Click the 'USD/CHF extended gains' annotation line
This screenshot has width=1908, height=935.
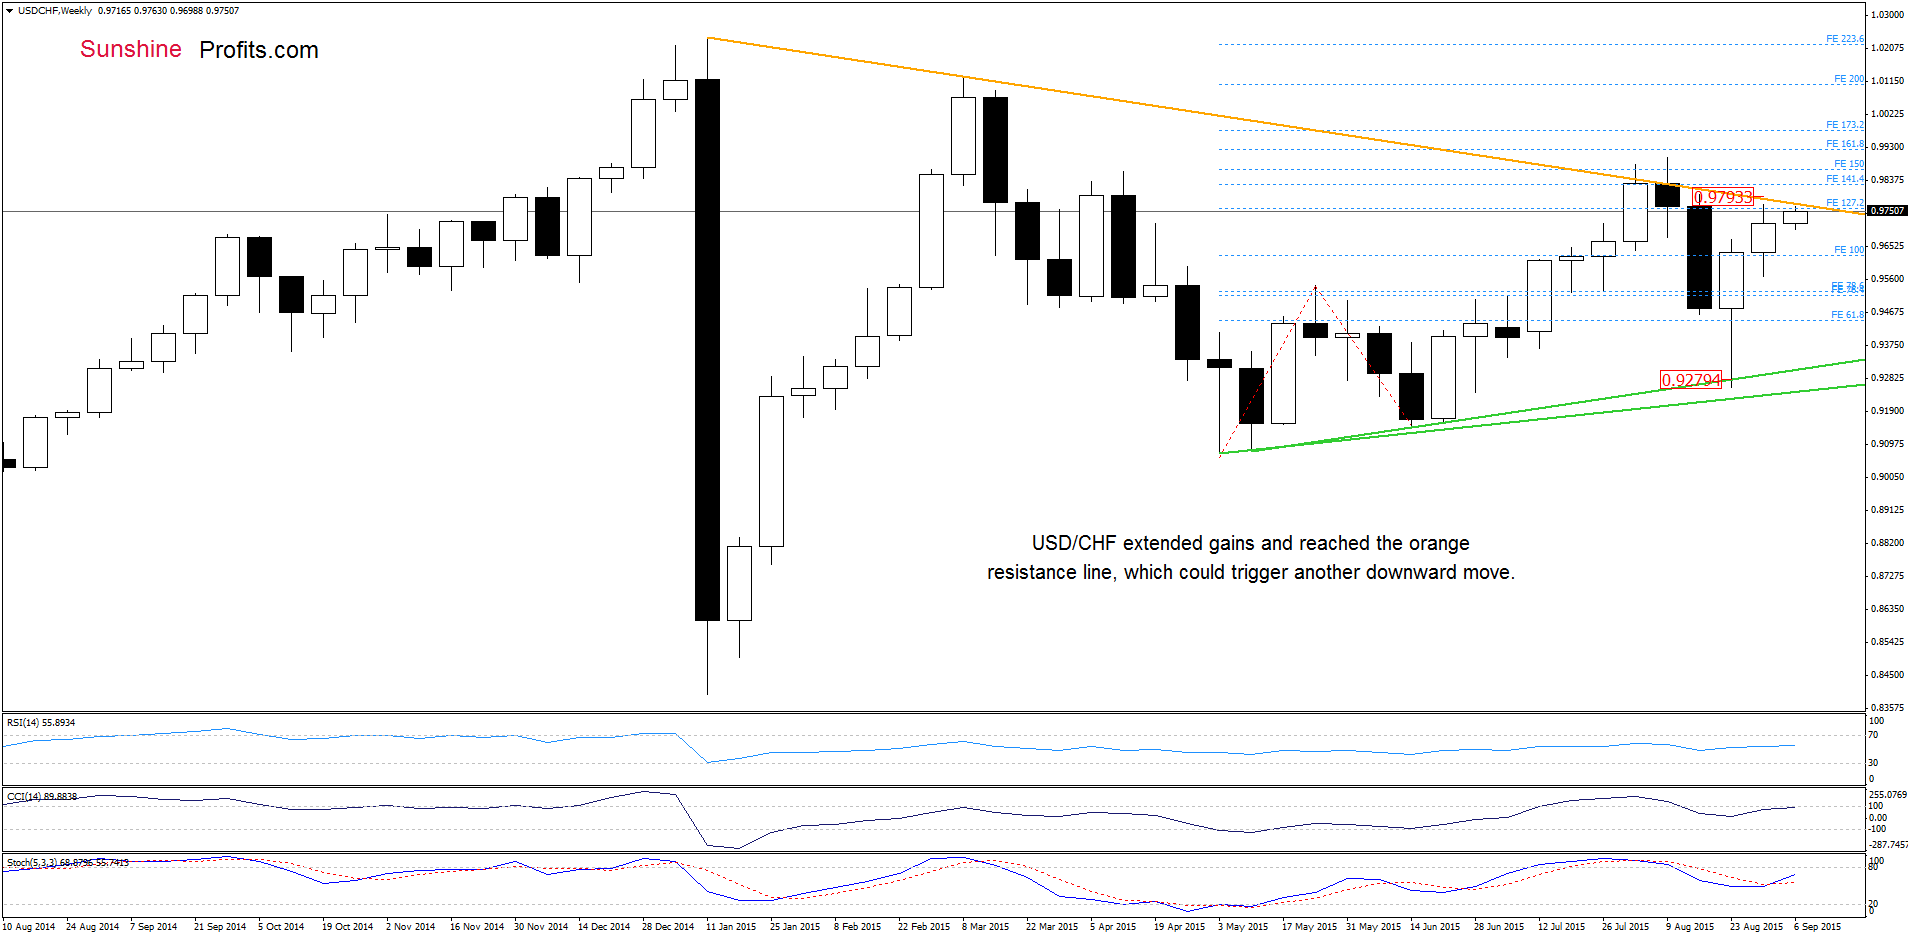(1250, 543)
